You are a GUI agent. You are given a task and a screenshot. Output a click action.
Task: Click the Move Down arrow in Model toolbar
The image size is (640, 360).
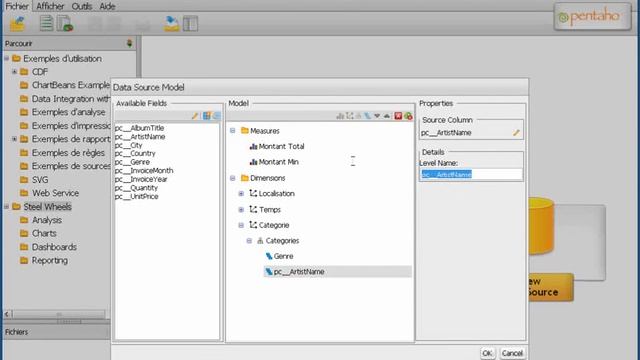(377, 116)
